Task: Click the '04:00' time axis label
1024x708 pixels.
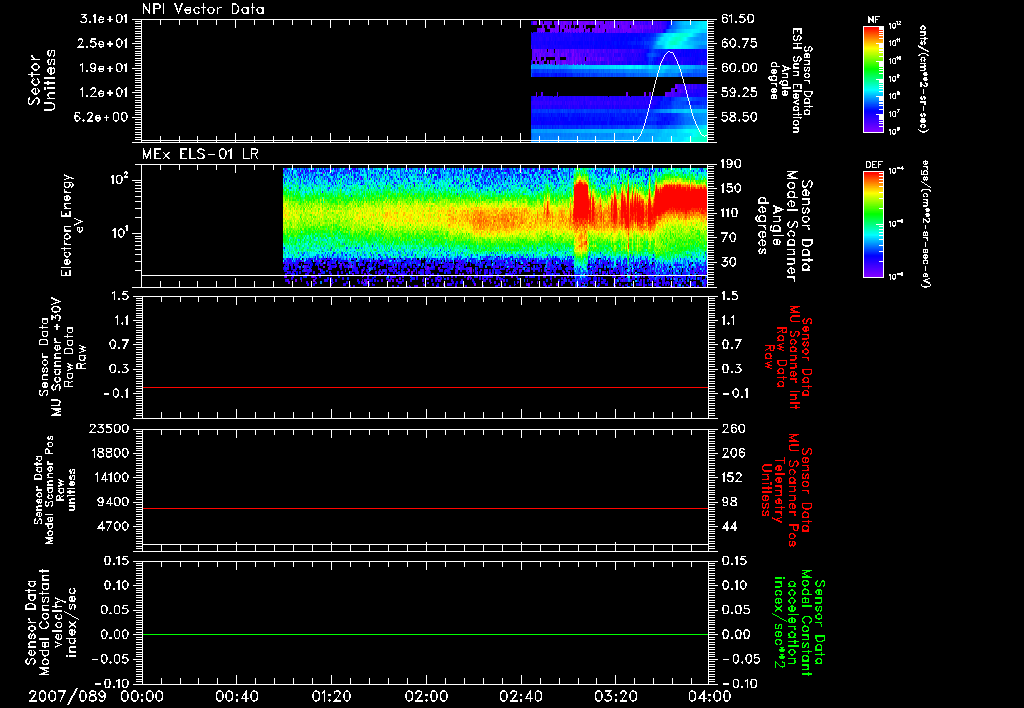Action: 709,696
